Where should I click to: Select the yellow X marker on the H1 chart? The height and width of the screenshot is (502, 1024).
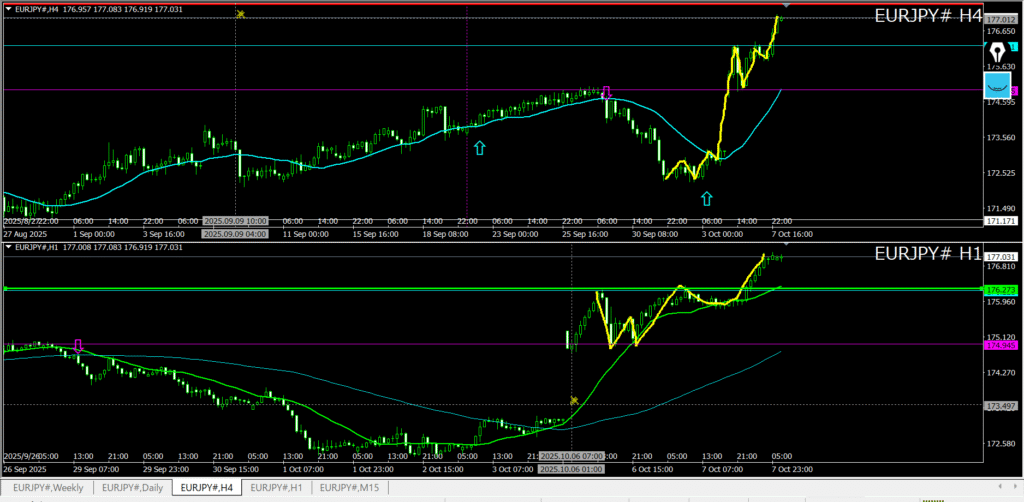tap(574, 400)
